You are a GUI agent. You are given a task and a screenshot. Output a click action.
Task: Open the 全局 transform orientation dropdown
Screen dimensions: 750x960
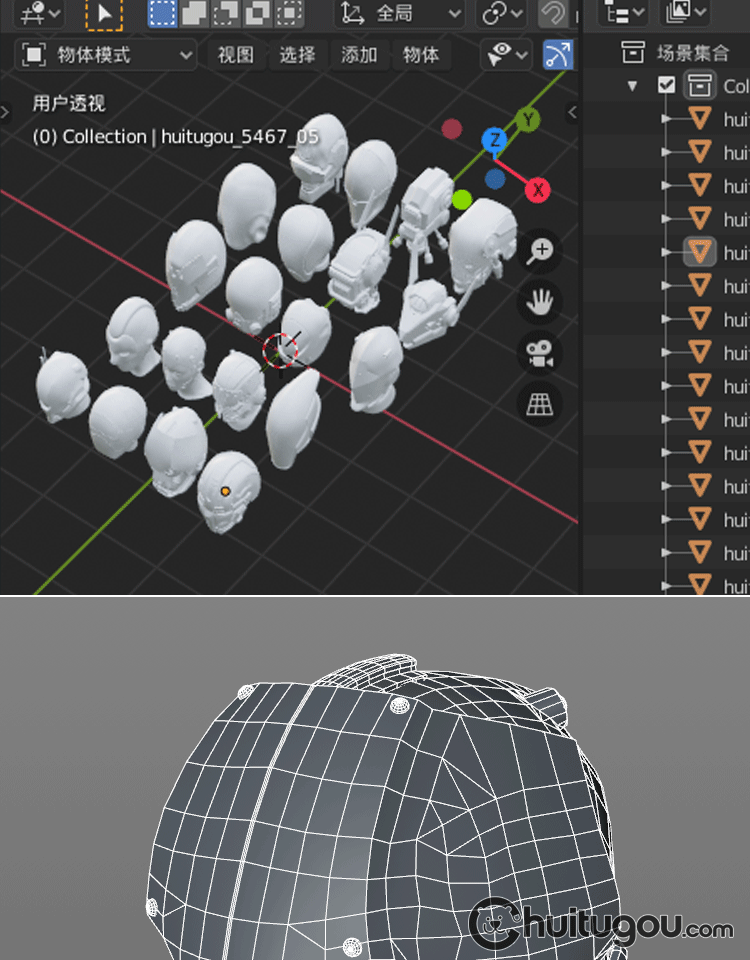399,13
